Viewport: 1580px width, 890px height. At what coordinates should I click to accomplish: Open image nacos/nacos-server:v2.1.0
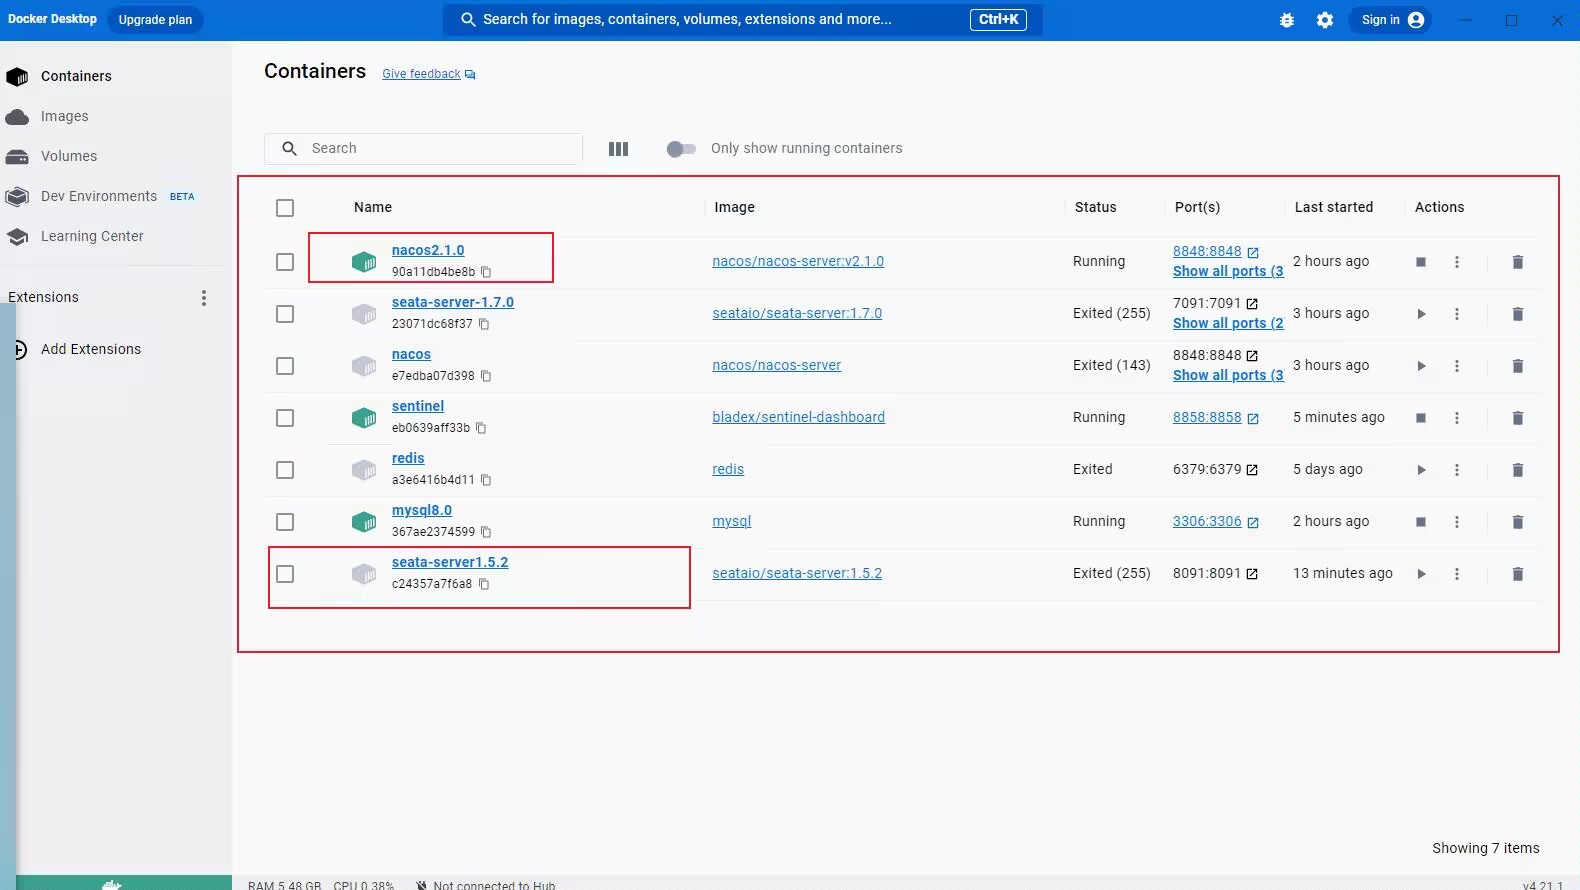coord(798,261)
